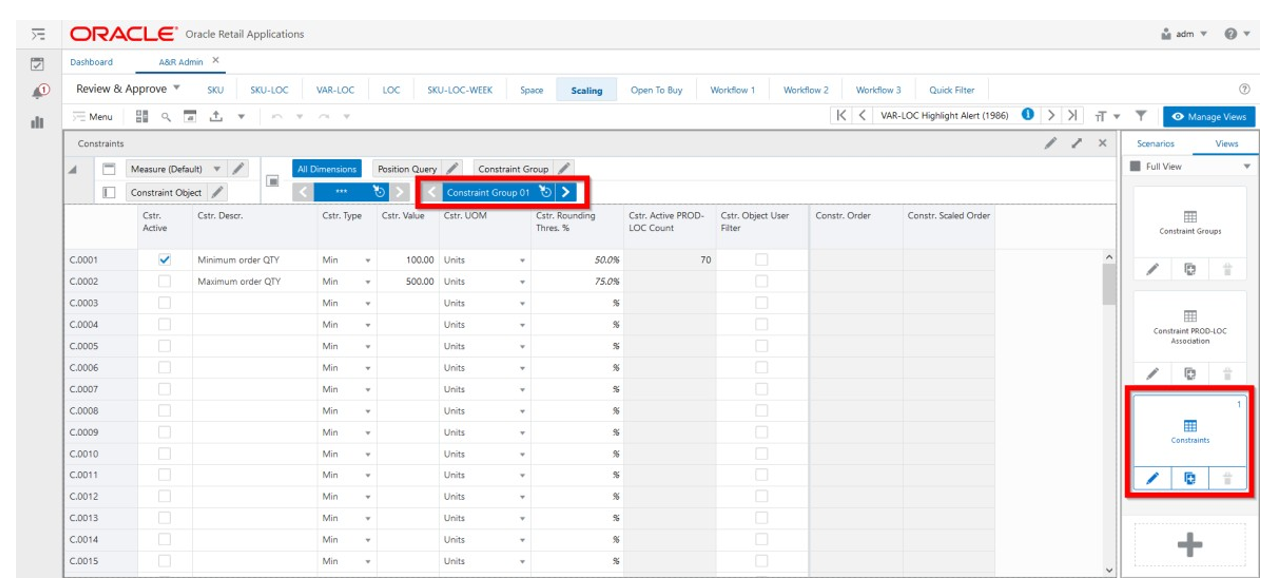Add a new view with plus tile
This screenshot has width=1283, height=588.
[1190, 545]
